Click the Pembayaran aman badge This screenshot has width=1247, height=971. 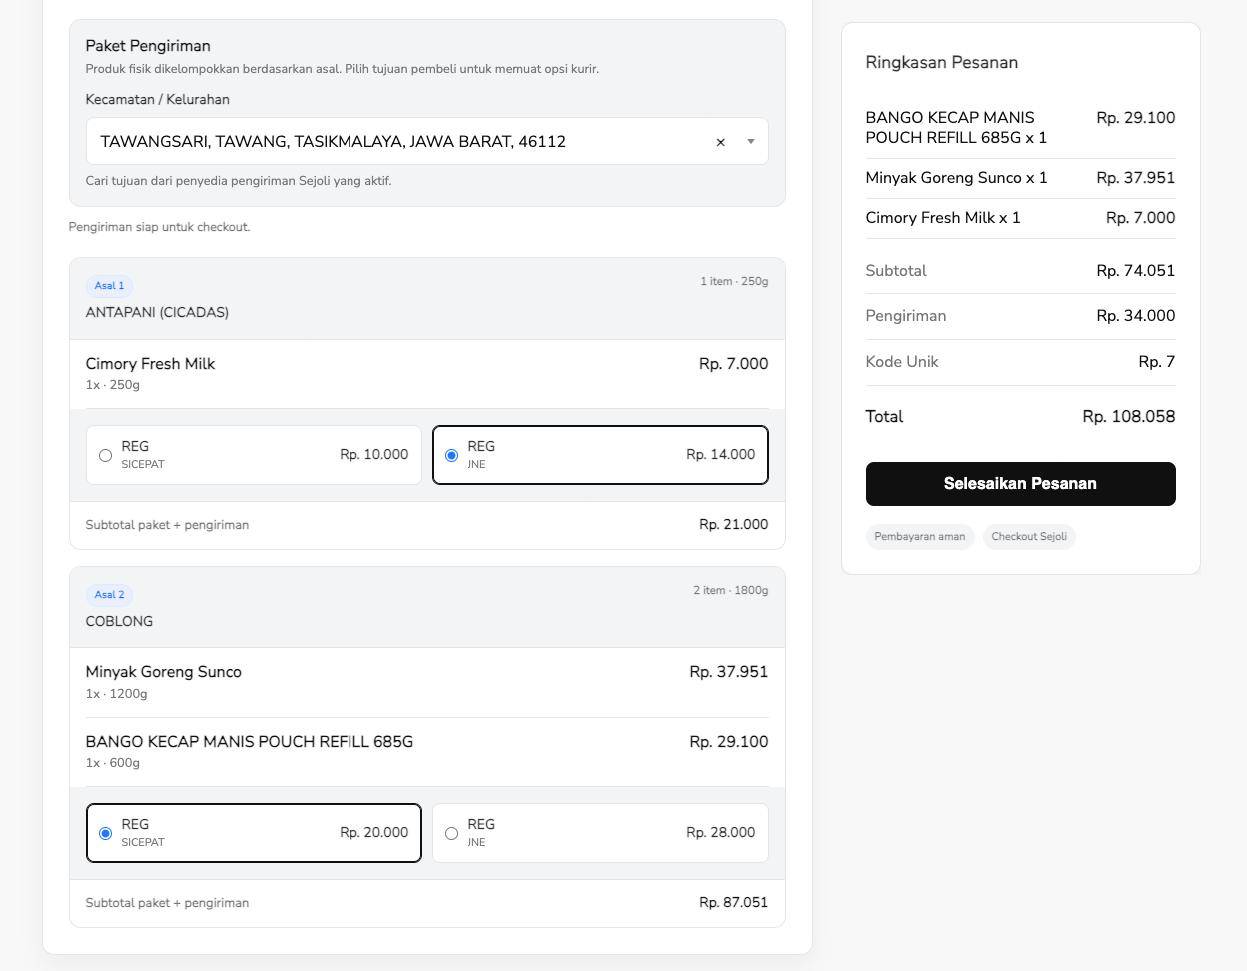(x=919, y=537)
